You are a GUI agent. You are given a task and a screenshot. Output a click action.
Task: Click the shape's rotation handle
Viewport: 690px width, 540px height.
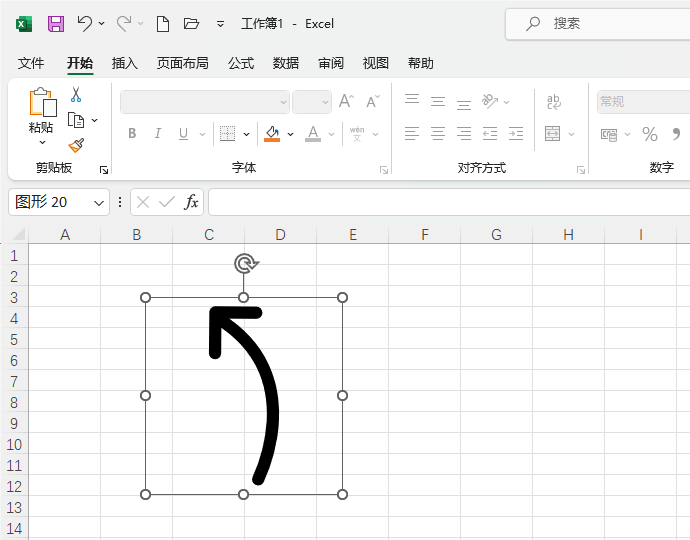(x=244, y=264)
